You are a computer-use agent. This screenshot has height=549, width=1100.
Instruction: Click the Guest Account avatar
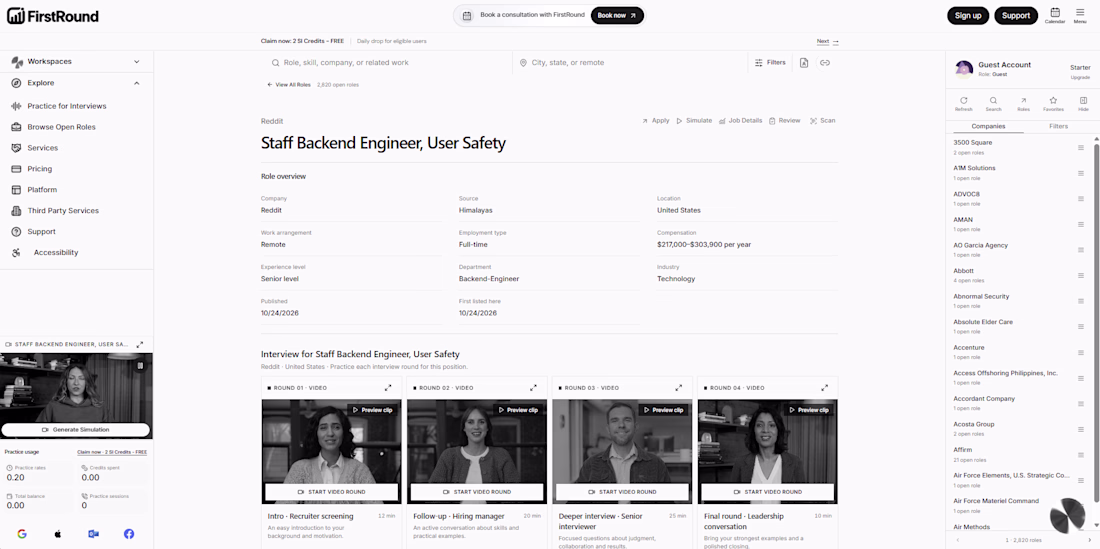click(x=964, y=68)
